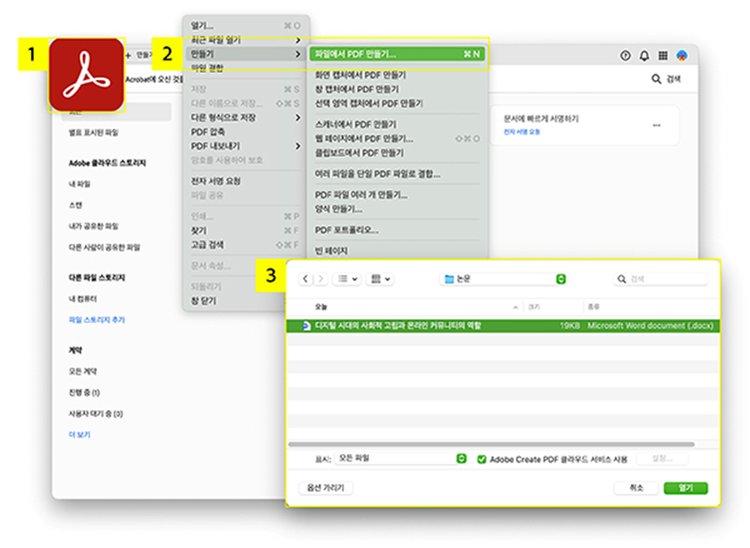
Task: Open the 논문 folder location popup
Action: [503, 279]
